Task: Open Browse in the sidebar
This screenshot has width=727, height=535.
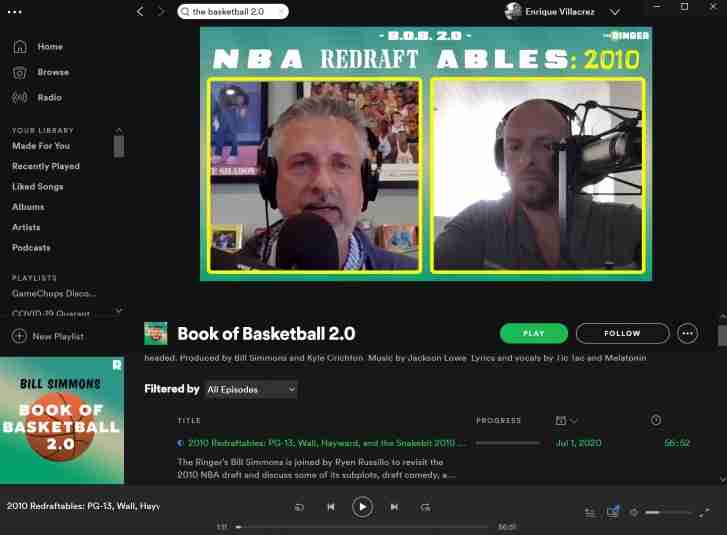Action: 53,72
